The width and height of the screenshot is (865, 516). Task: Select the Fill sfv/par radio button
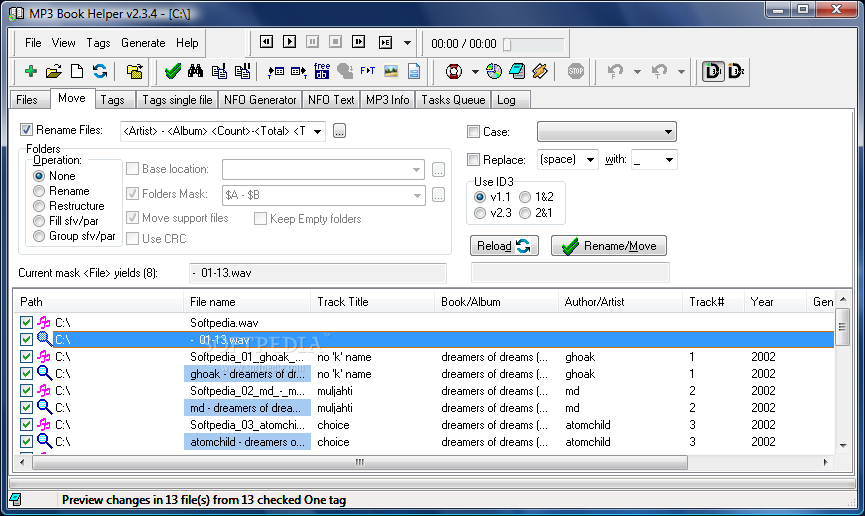point(39,221)
